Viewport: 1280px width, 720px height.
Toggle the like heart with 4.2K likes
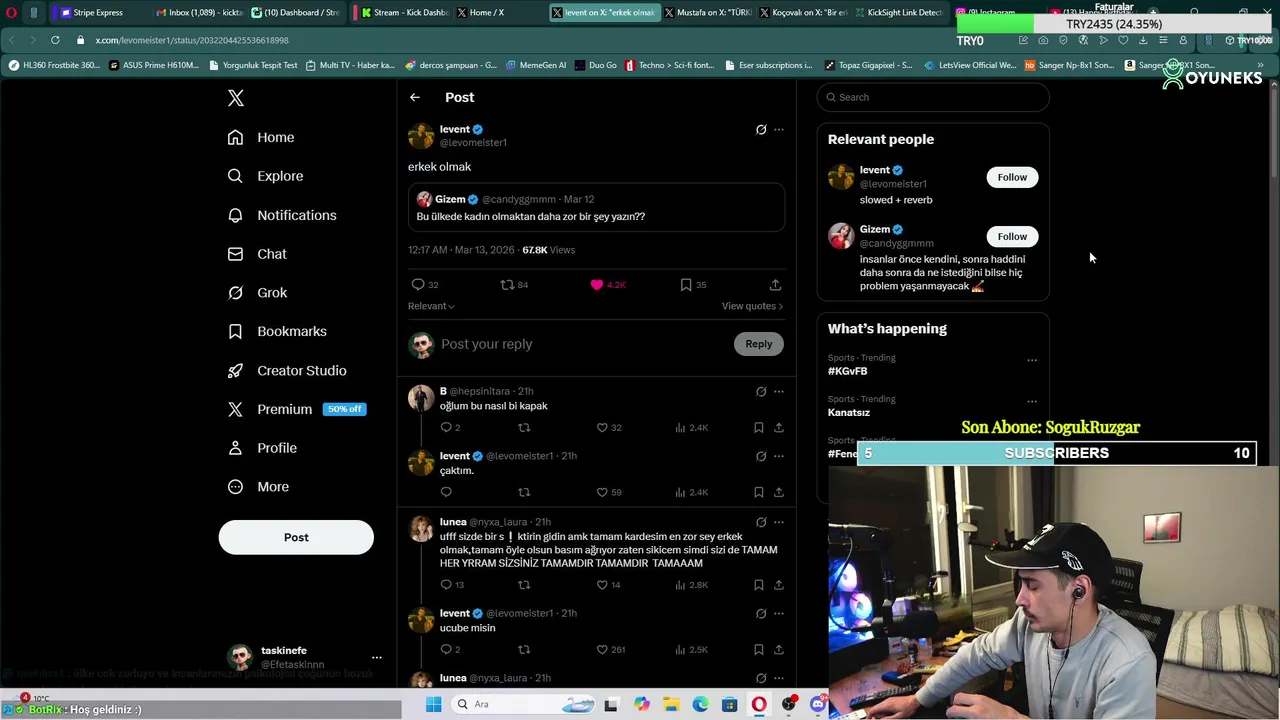click(607, 285)
